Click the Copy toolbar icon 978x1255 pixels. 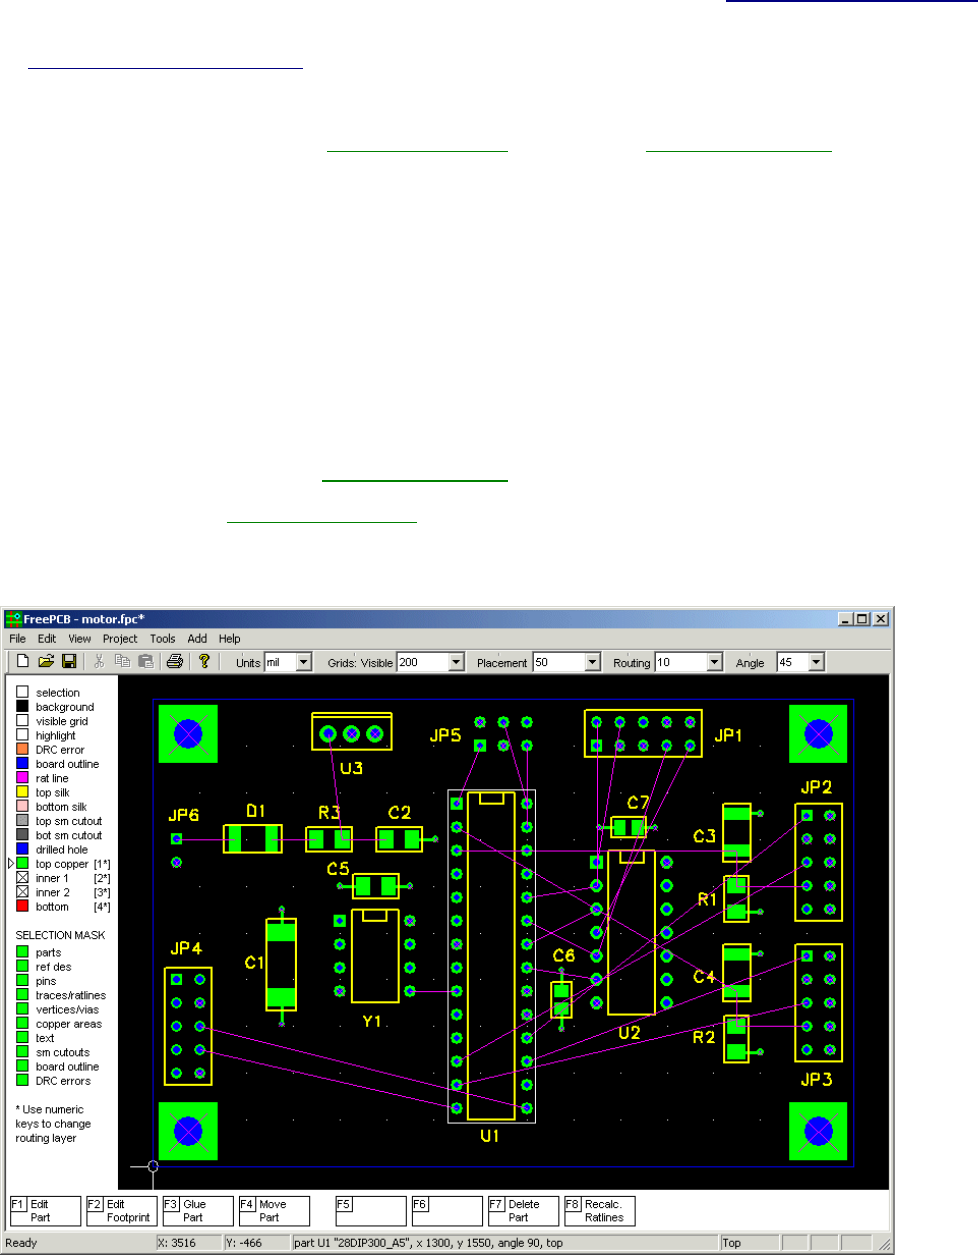point(122,661)
